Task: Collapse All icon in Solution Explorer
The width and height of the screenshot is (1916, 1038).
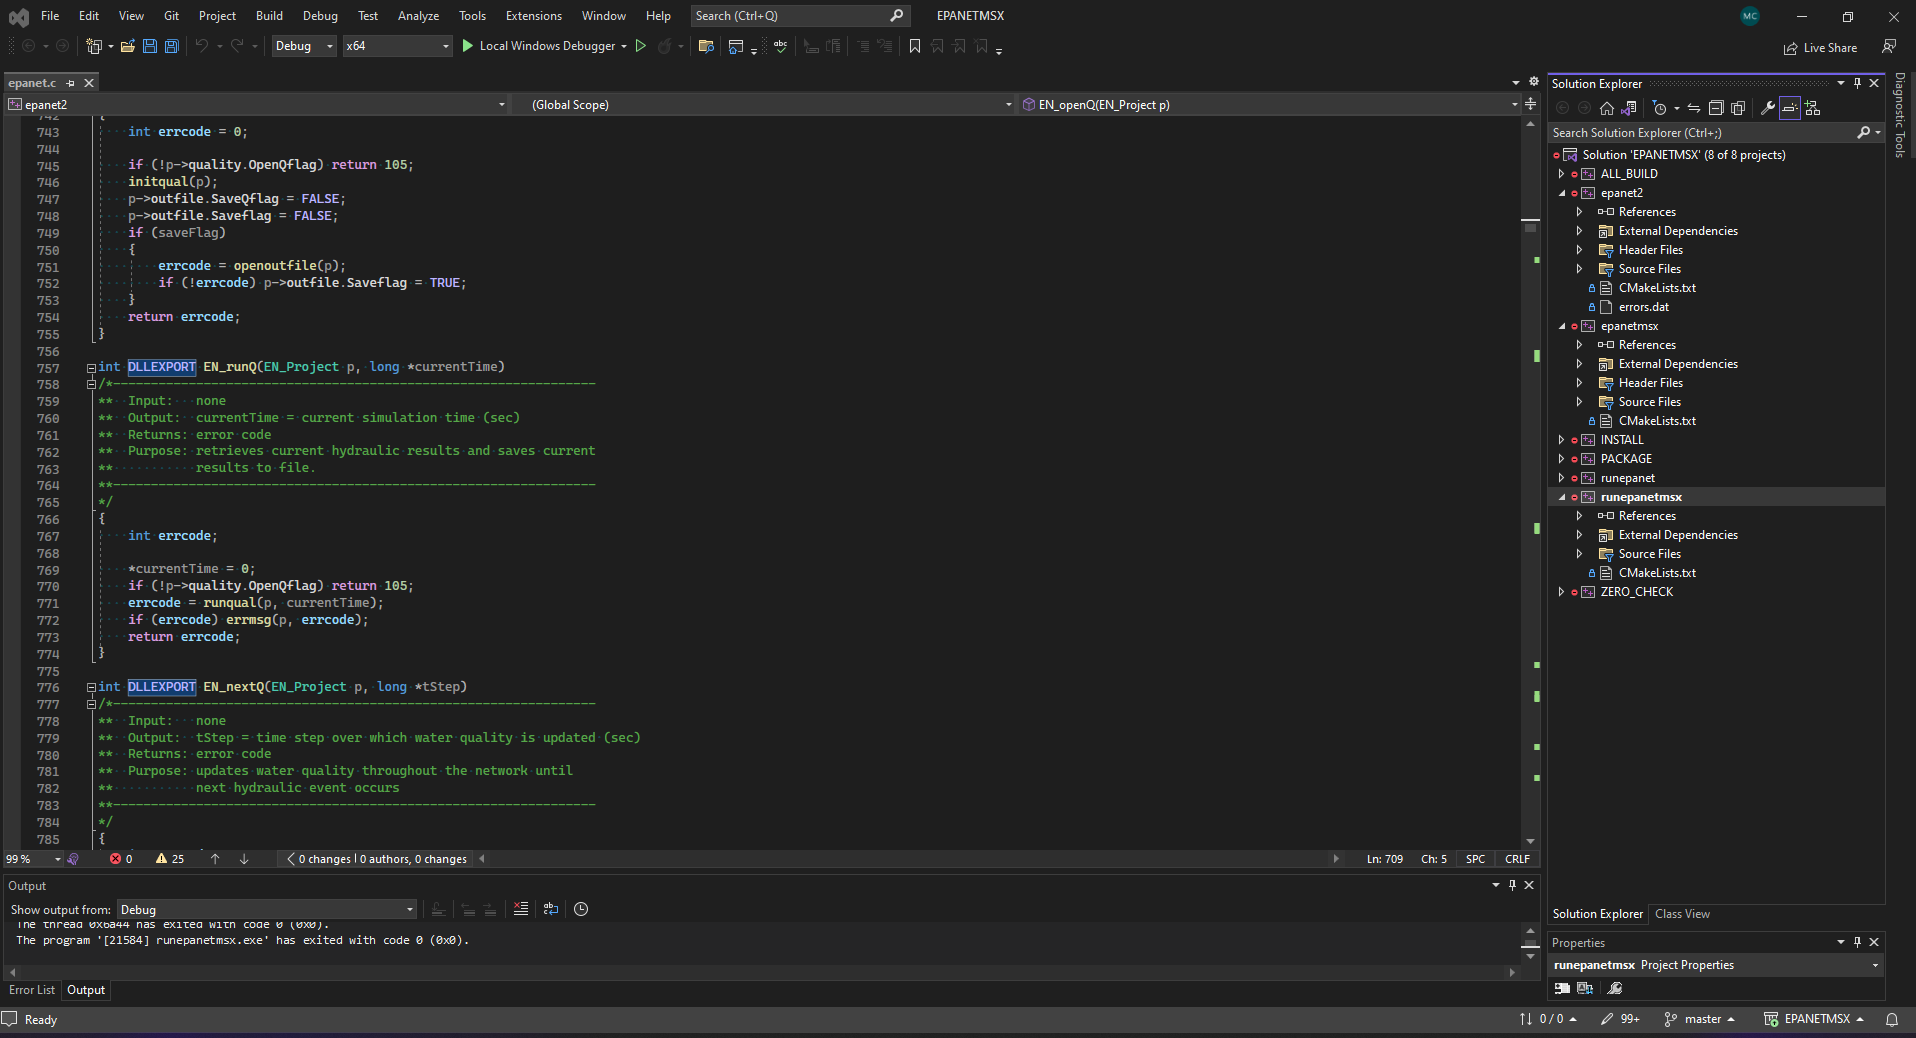Action: tap(1716, 108)
